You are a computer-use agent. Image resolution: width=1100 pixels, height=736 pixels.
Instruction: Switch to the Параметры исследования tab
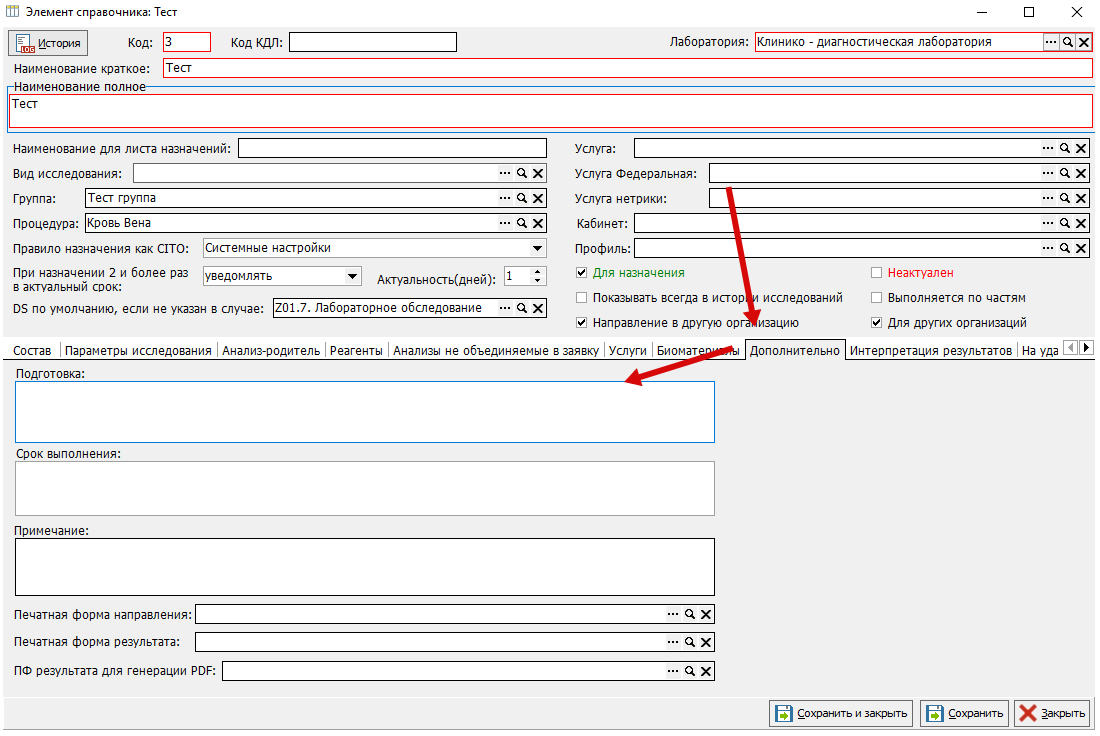coord(138,351)
